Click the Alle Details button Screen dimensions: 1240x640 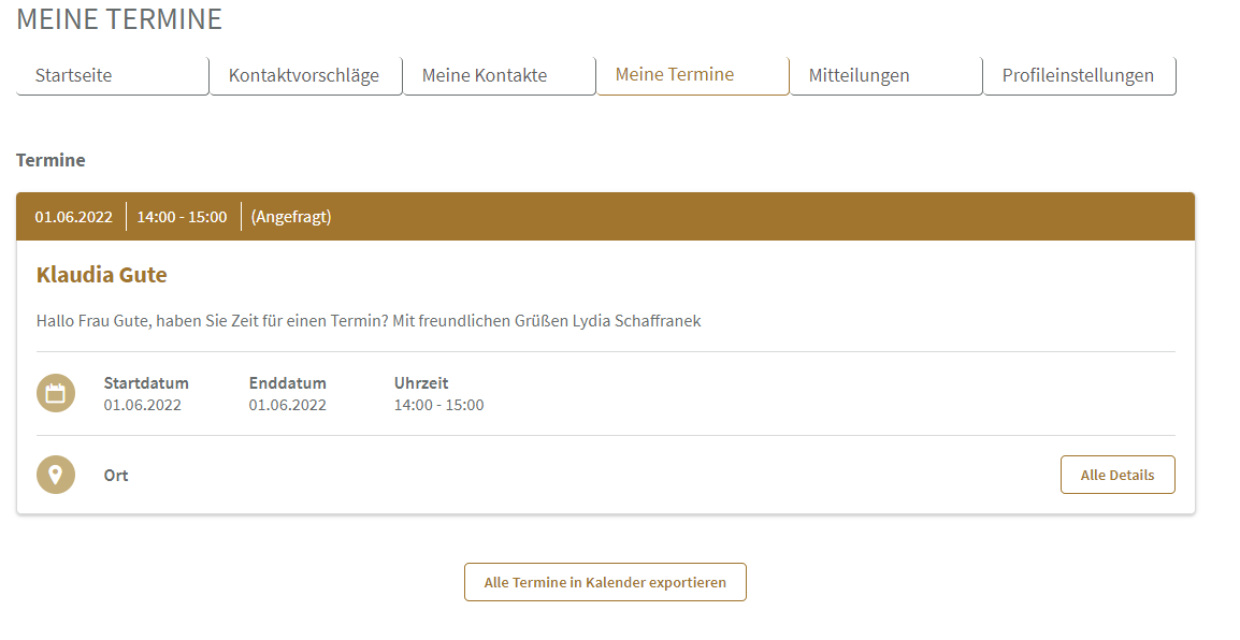click(1117, 475)
